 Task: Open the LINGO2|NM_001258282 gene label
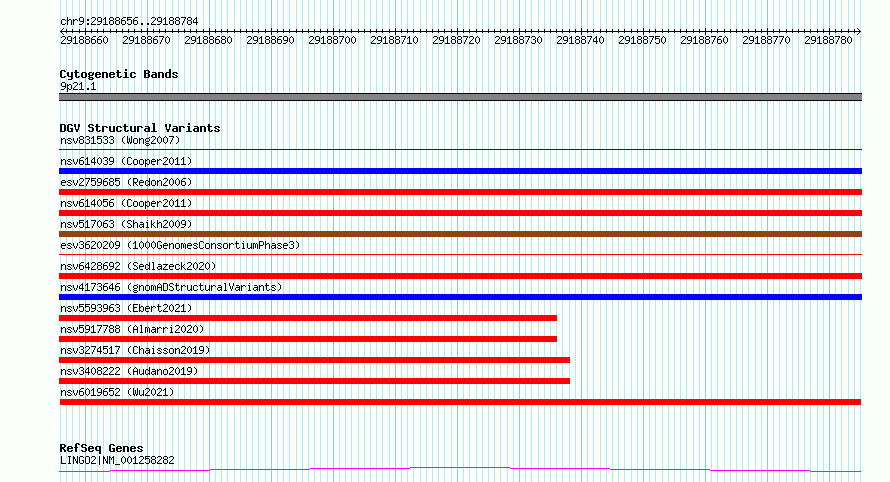click(117, 460)
